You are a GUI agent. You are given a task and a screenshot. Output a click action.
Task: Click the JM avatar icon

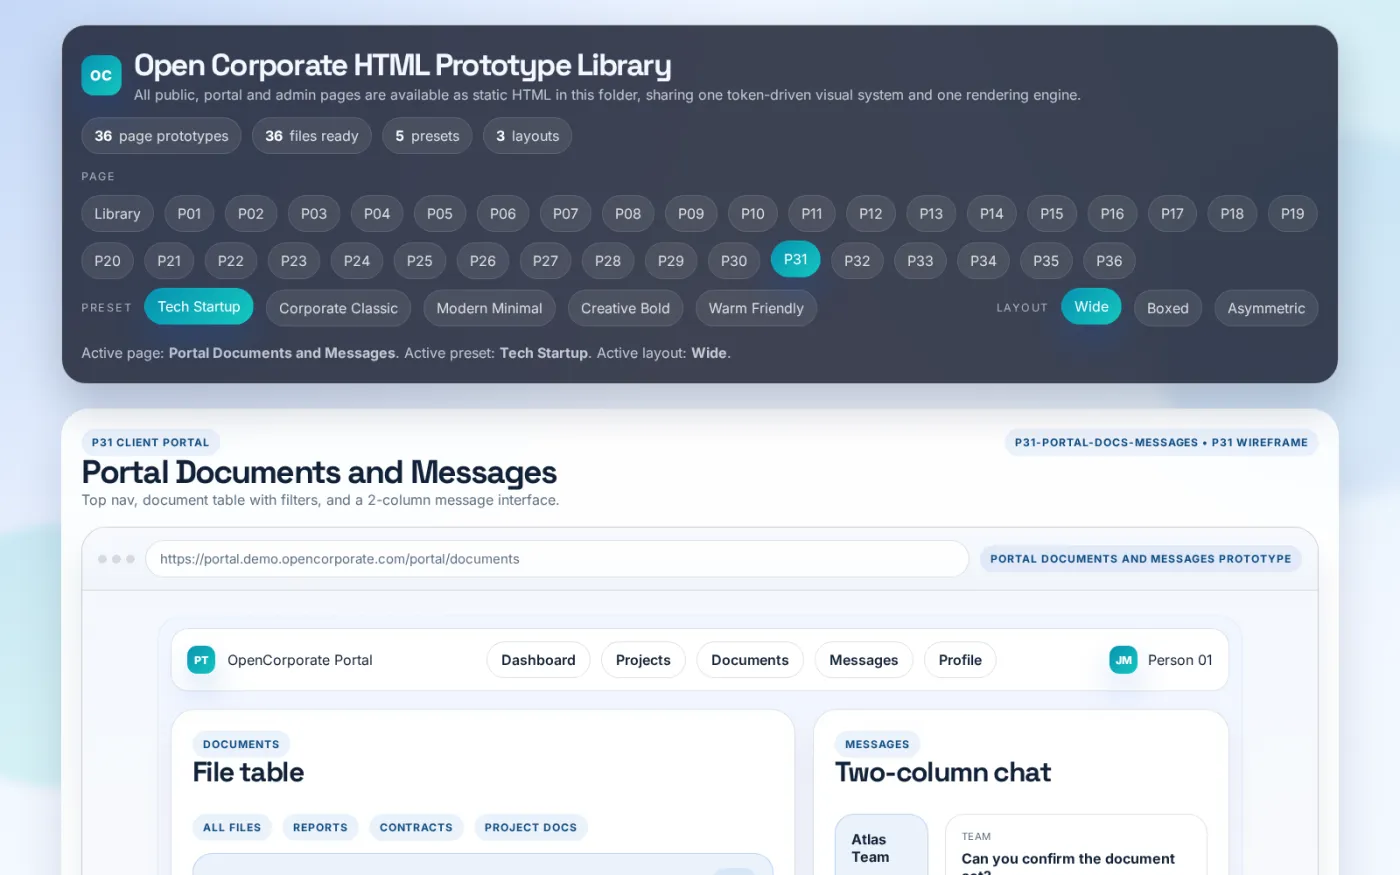pos(1123,660)
